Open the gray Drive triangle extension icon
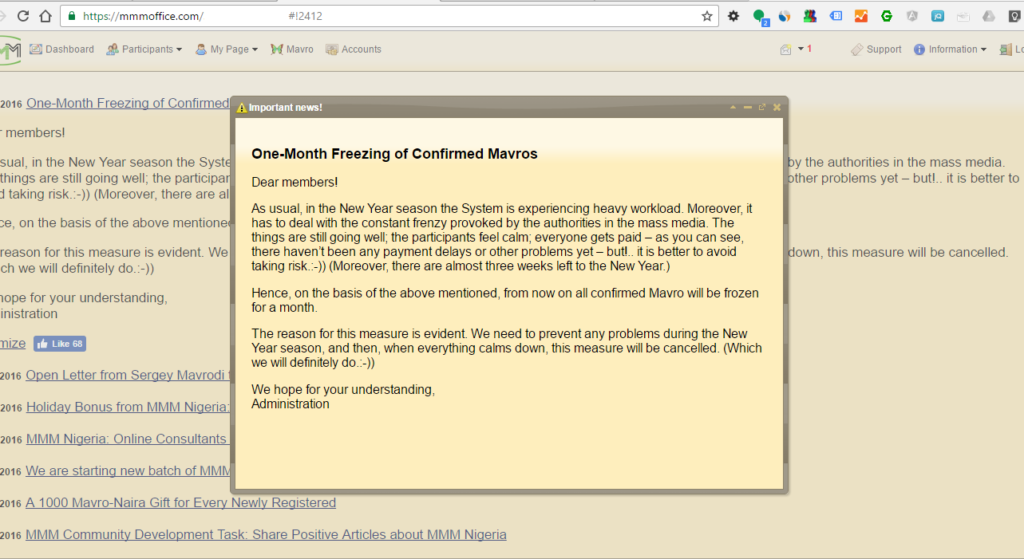This screenshot has width=1024, height=559. click(x=989, y=16)
